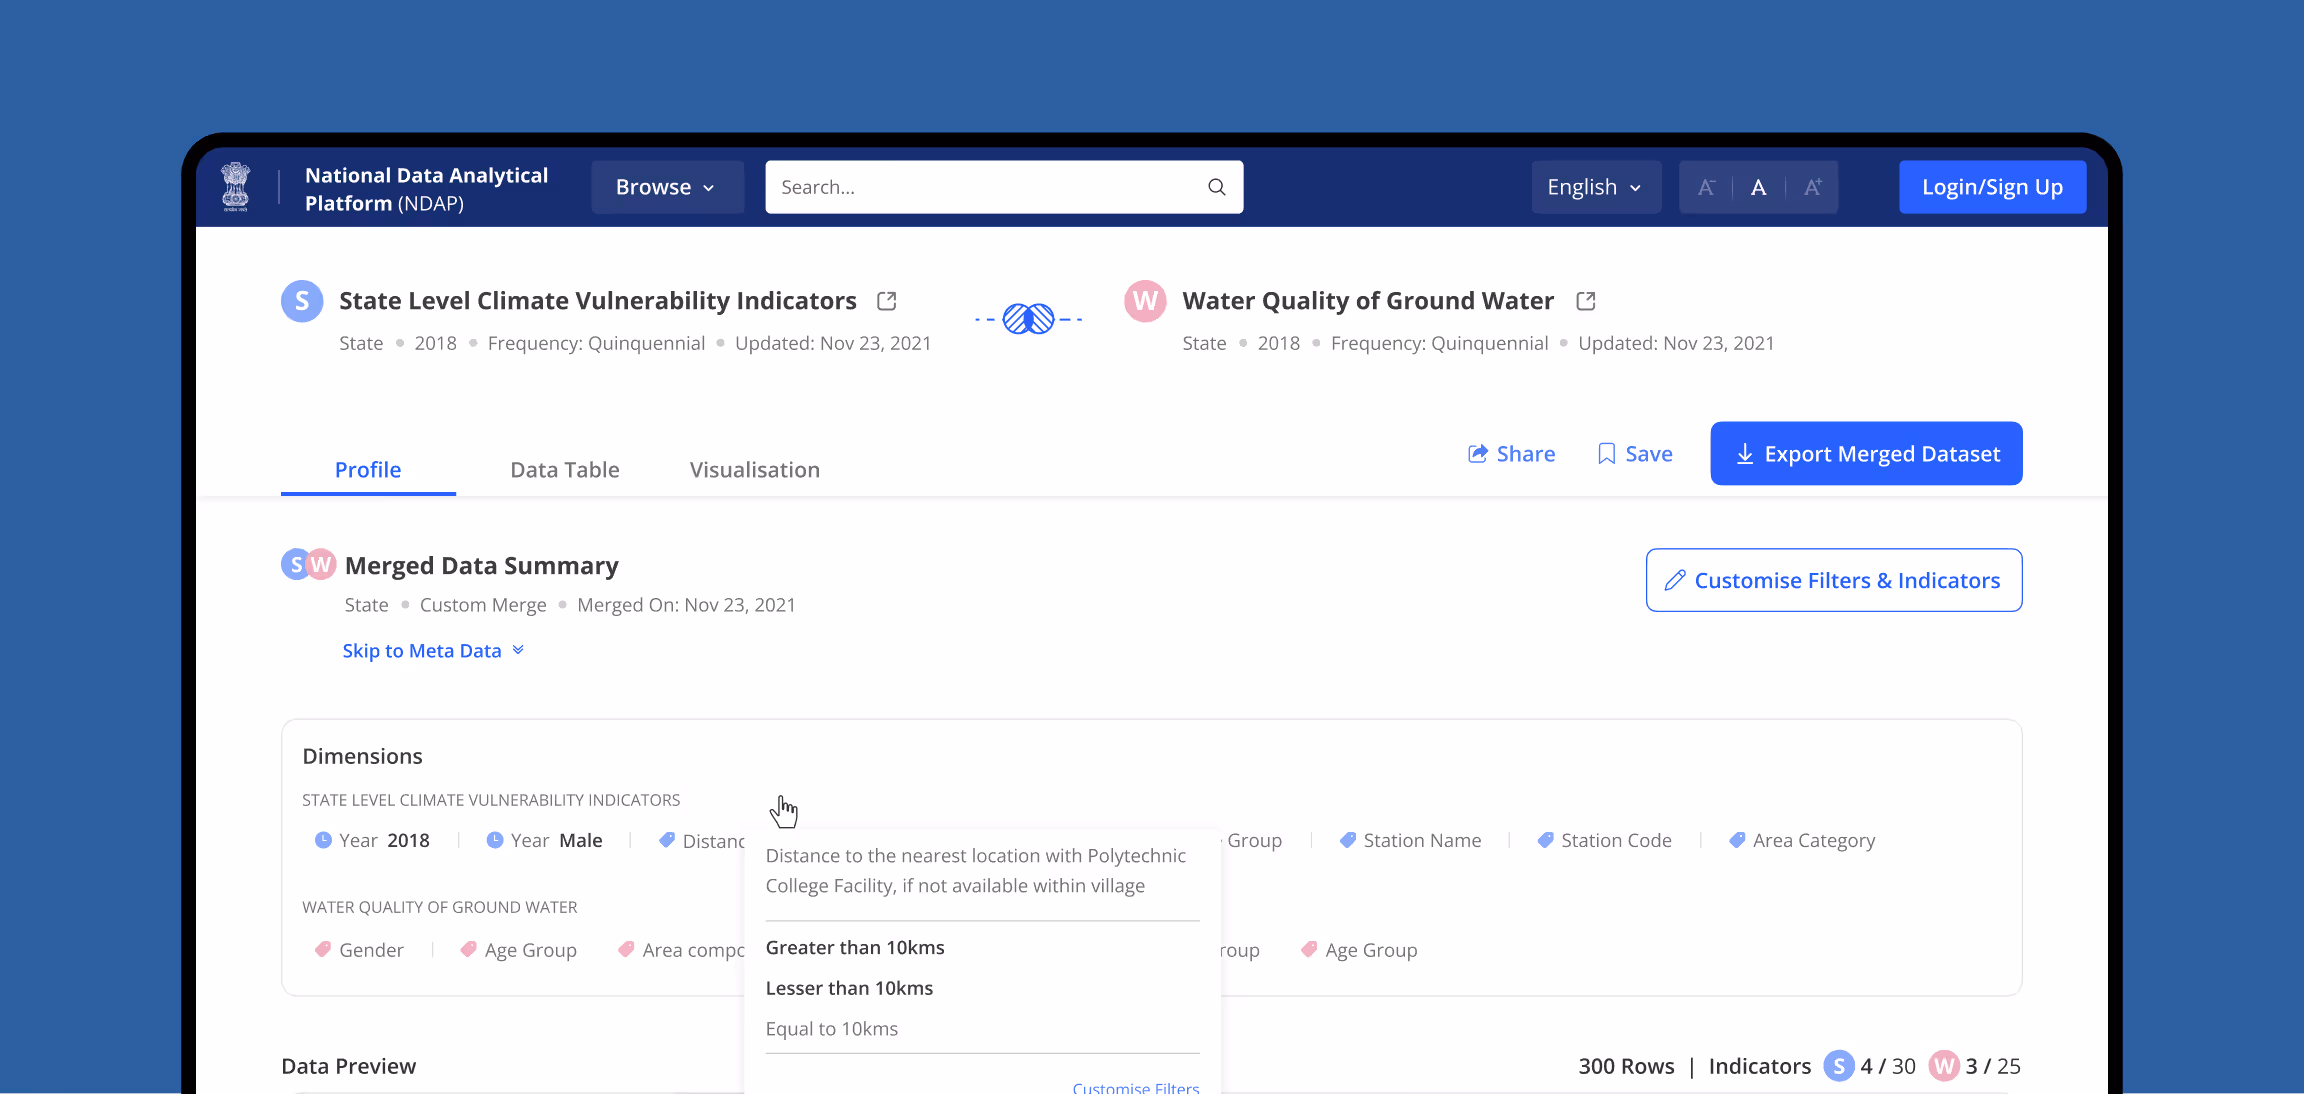Viewport: 2304px width, 1094px height.
Task: Click the search magnifier icon
Action: (x=1216, y=187)
